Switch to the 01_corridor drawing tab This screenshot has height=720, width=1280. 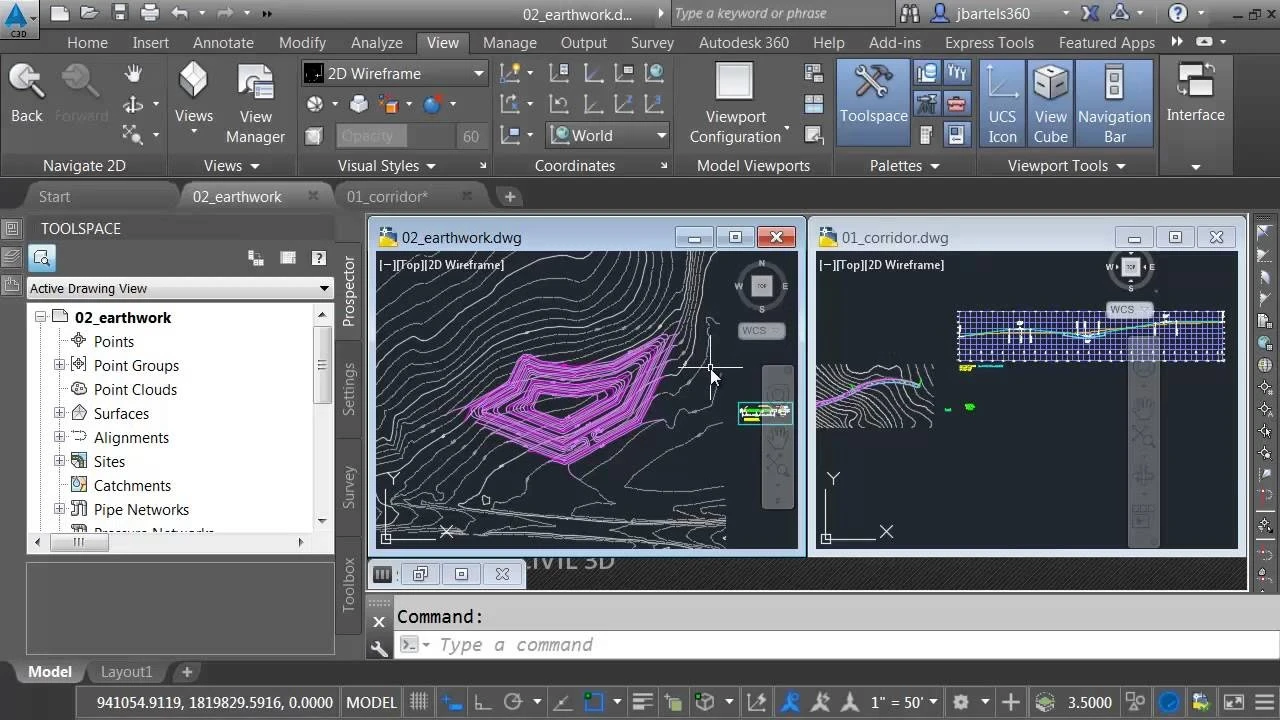point(387,196)
